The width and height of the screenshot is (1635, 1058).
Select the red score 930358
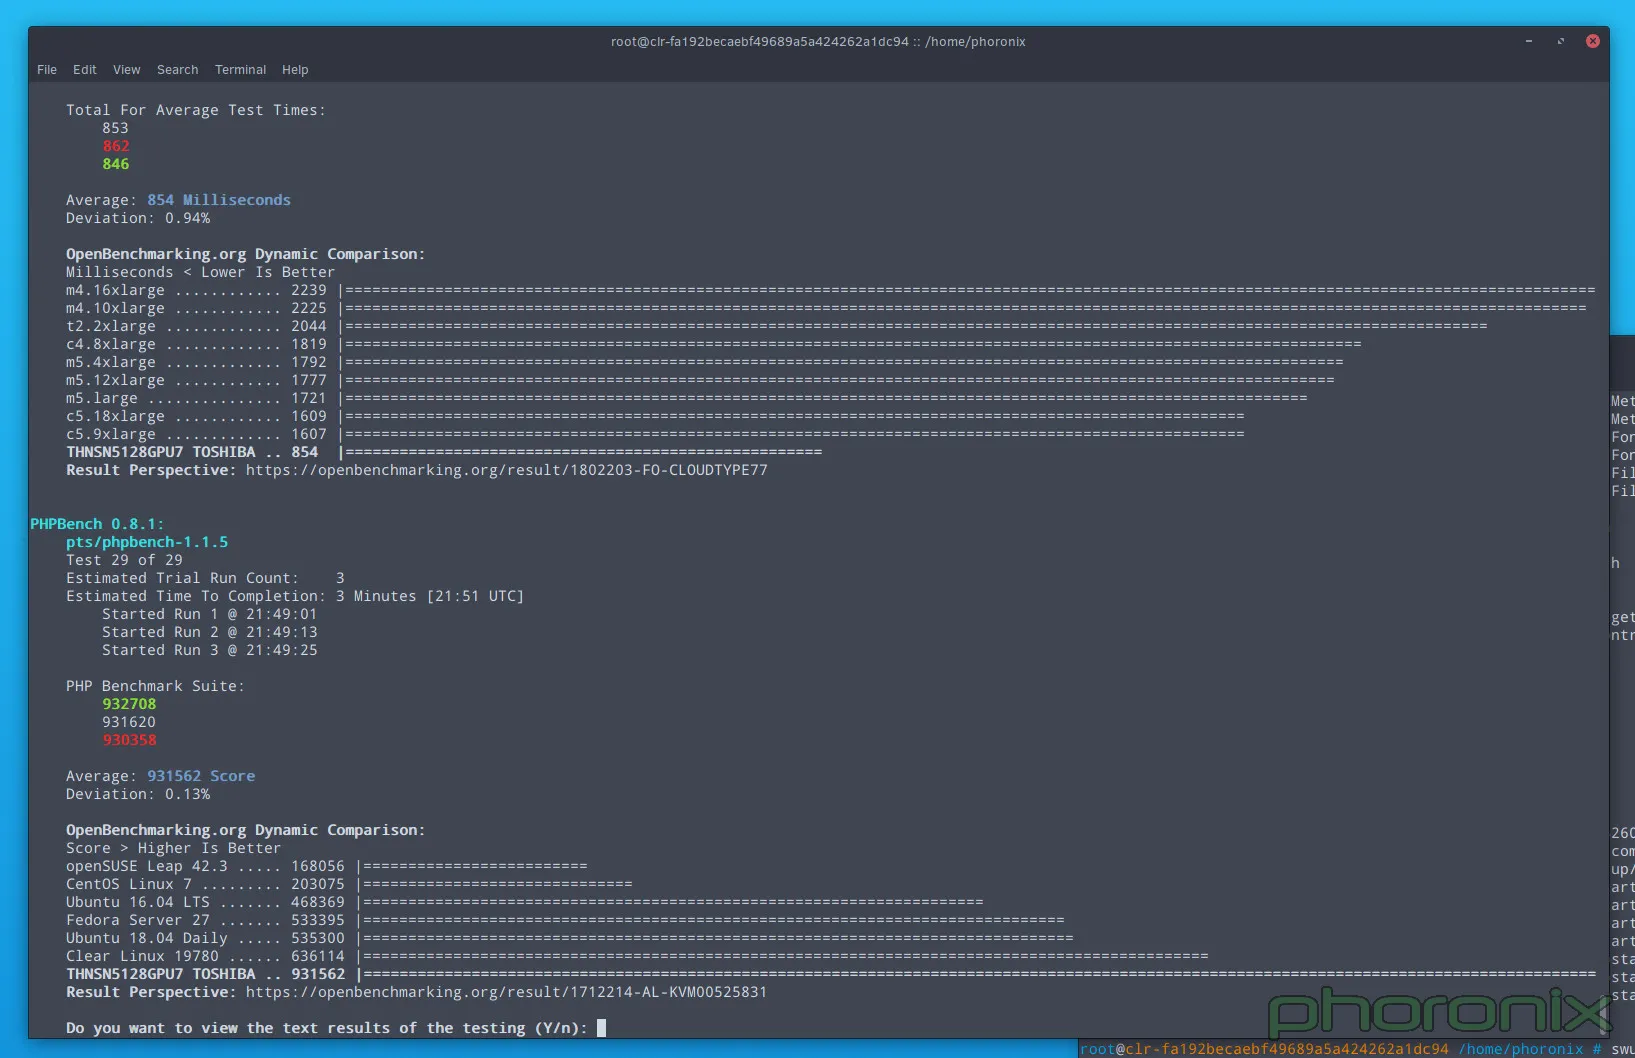(x=129, y=740)
